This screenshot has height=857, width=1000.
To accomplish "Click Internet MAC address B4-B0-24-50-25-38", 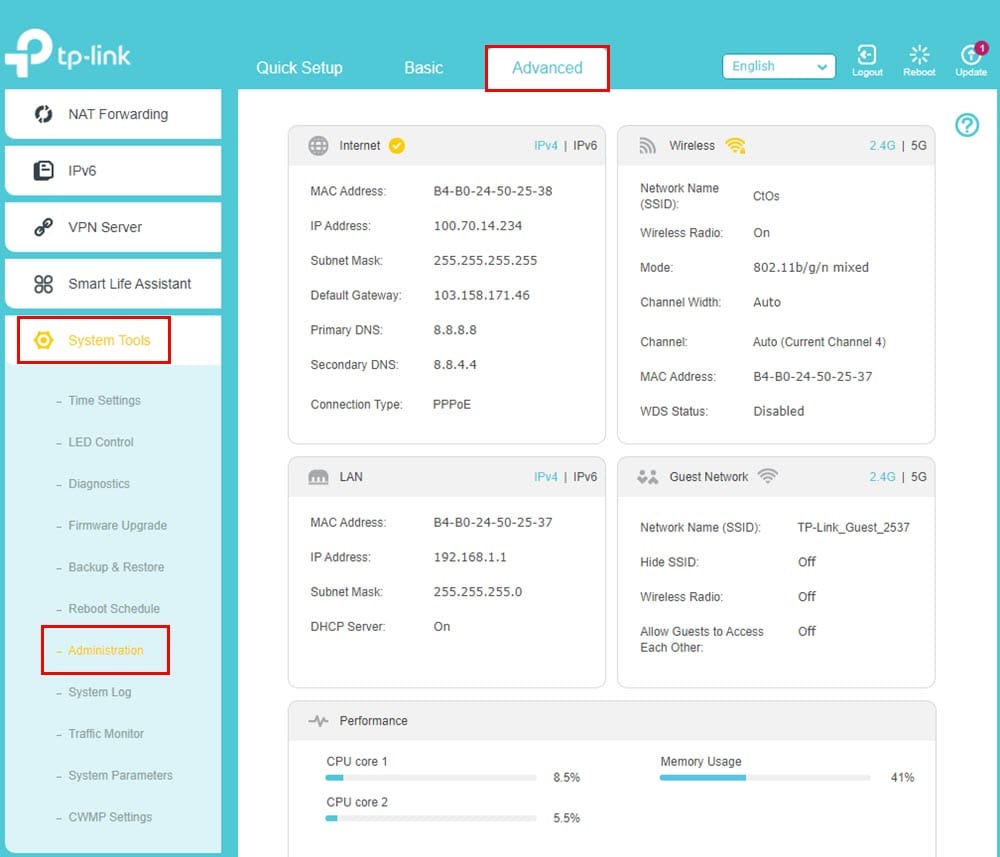I will [x=493, y=191].
